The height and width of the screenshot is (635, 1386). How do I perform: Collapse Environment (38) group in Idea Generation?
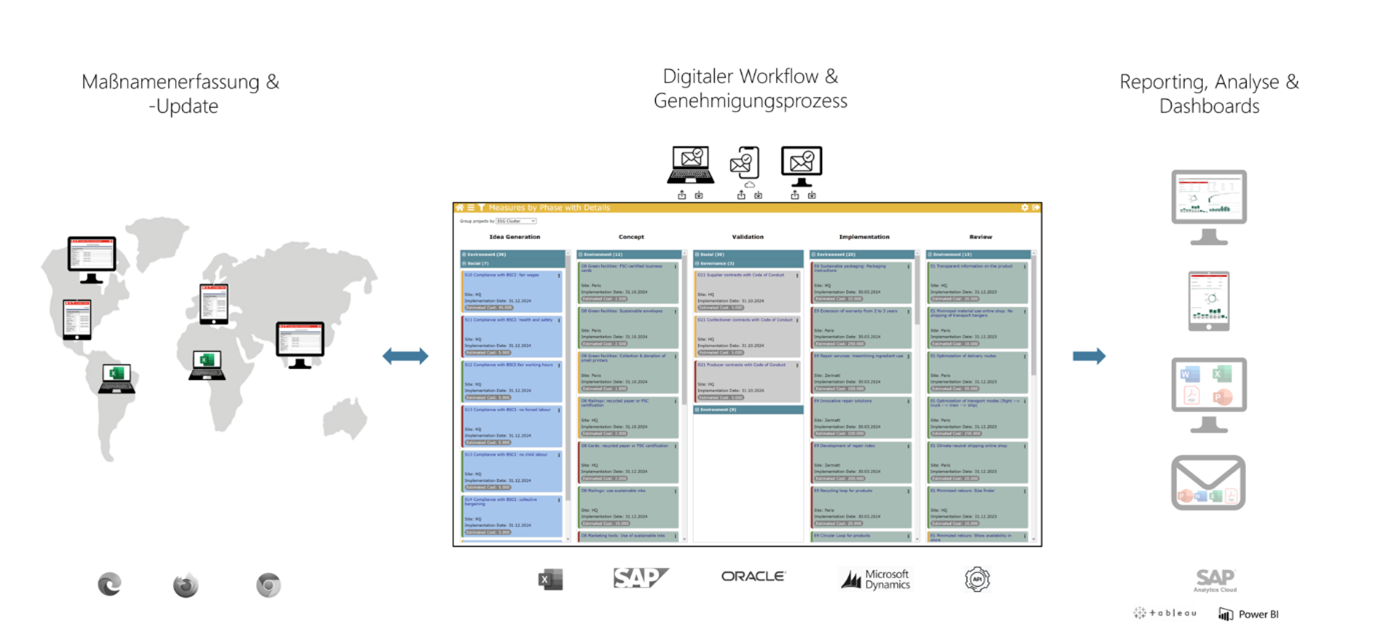(x=464, y=255)
